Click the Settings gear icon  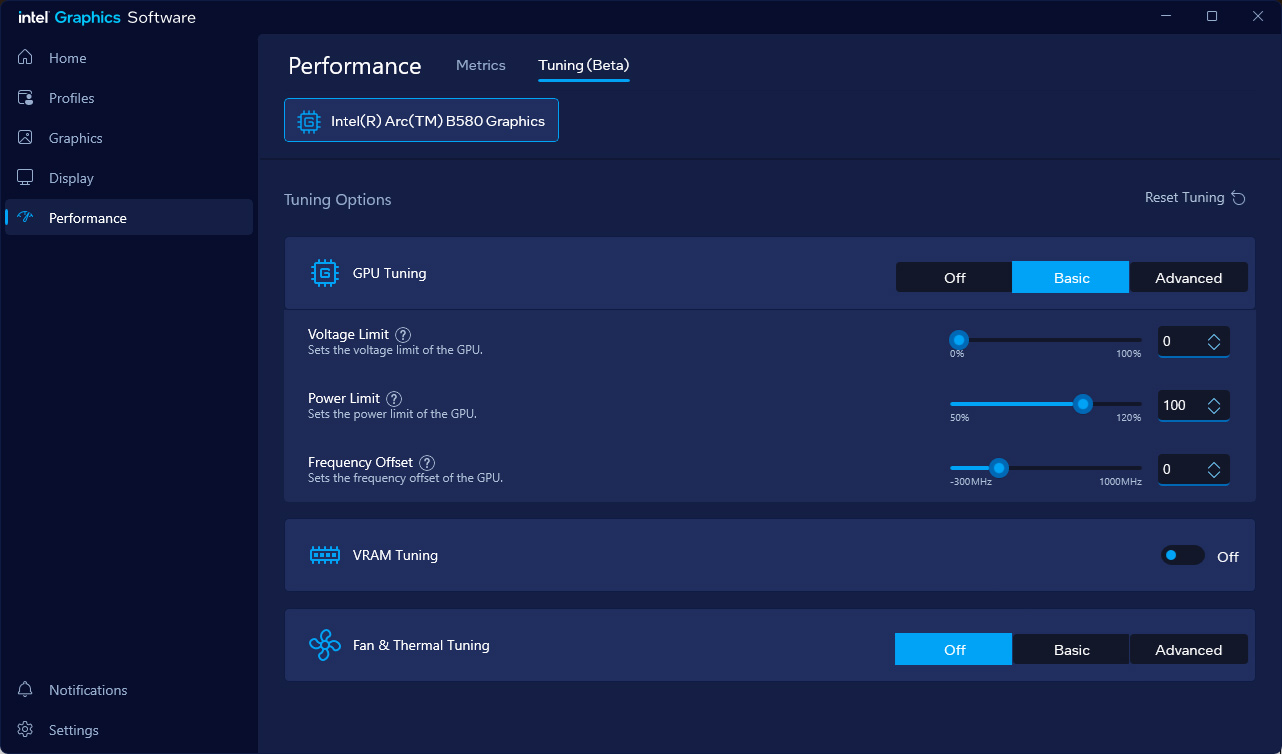(26, 730)
